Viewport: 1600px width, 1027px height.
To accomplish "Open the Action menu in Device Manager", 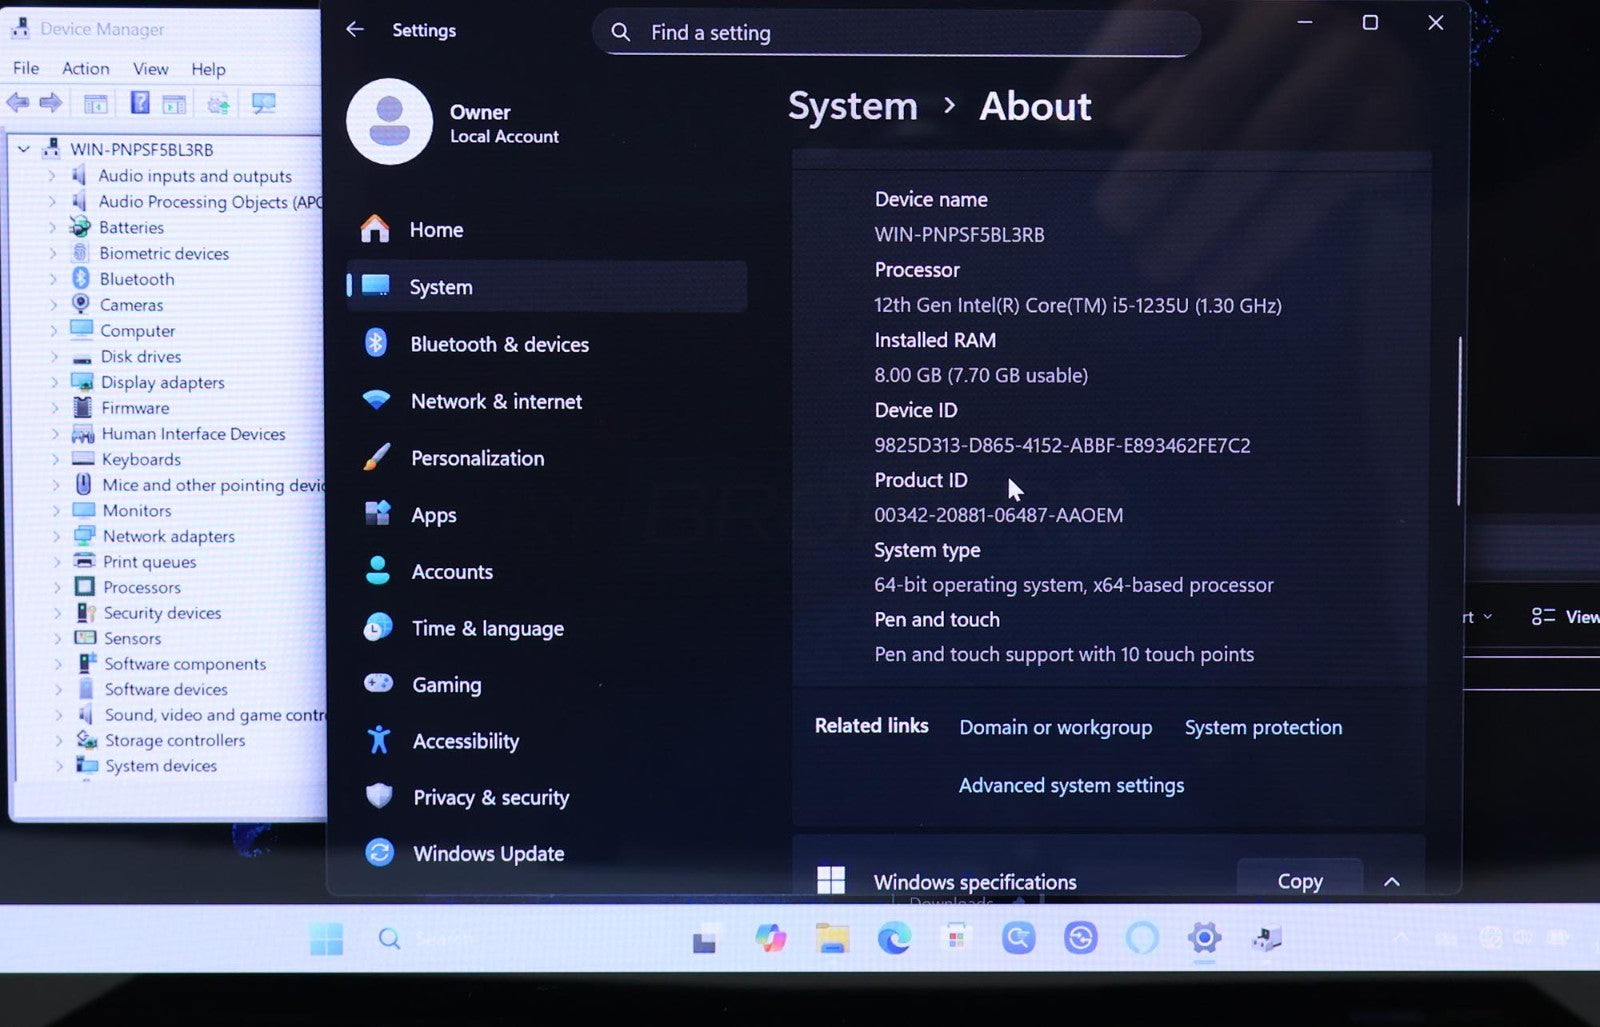I will pos(85,68).
